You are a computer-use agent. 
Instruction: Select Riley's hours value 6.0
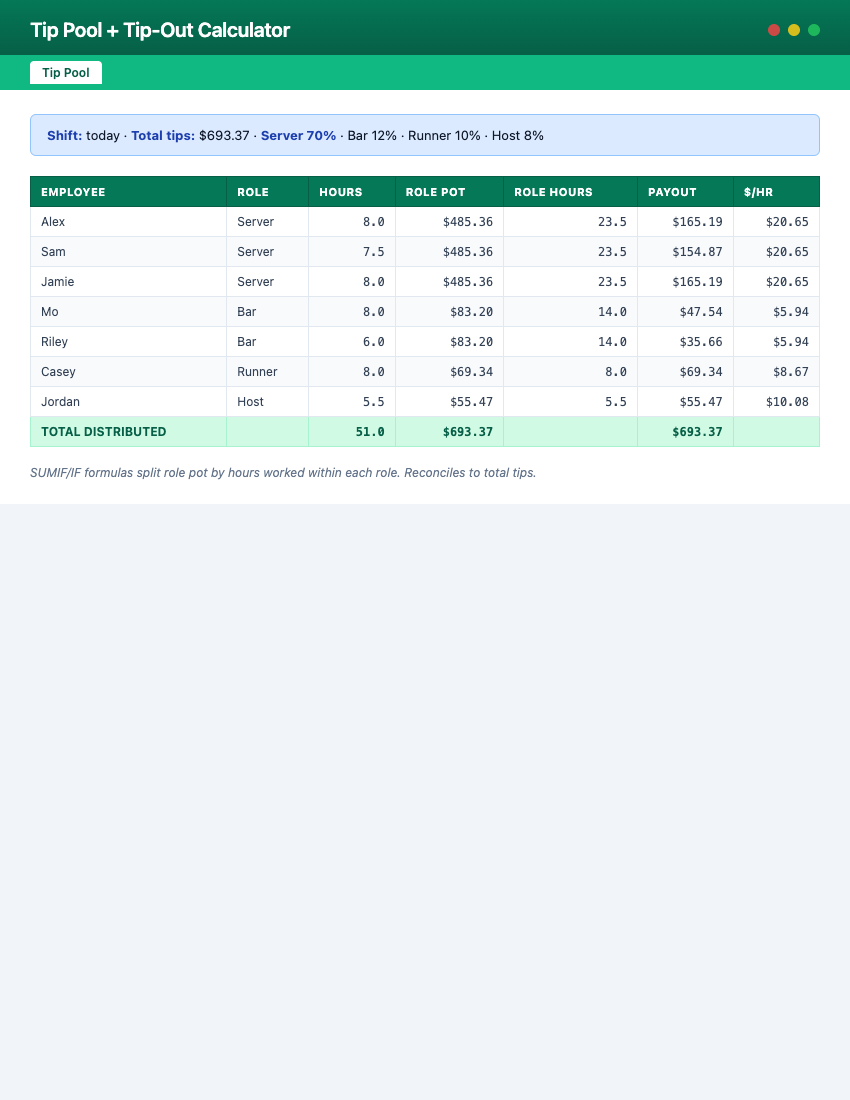tap(352, 342)
